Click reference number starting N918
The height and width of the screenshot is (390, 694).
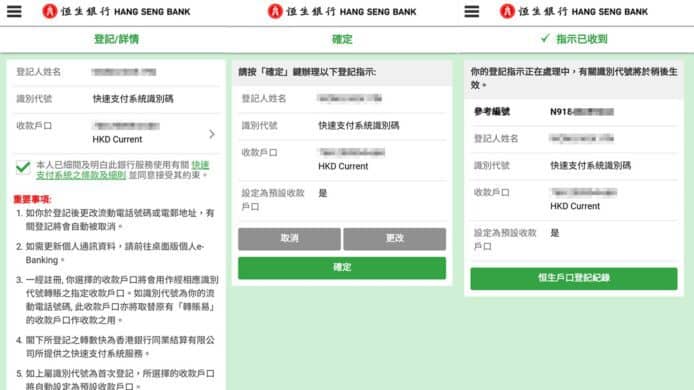tap(582, 112)
